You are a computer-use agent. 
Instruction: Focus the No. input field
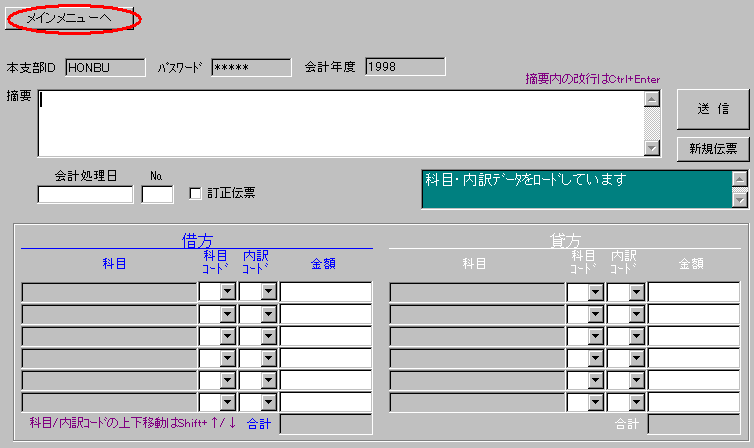[157, 194]
